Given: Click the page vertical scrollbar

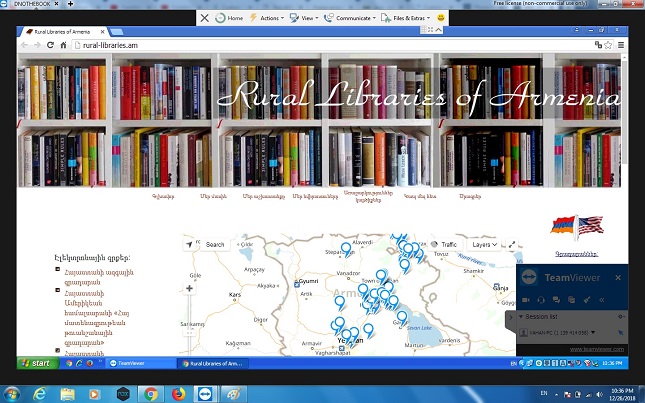Looking at the screenshot, I should point(624,111).
